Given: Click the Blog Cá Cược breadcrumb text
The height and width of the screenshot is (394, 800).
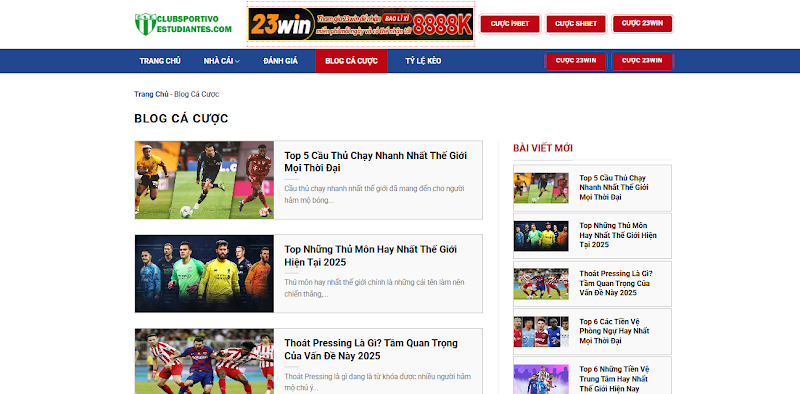Looking at the screenshot, I should pos(196,94).
